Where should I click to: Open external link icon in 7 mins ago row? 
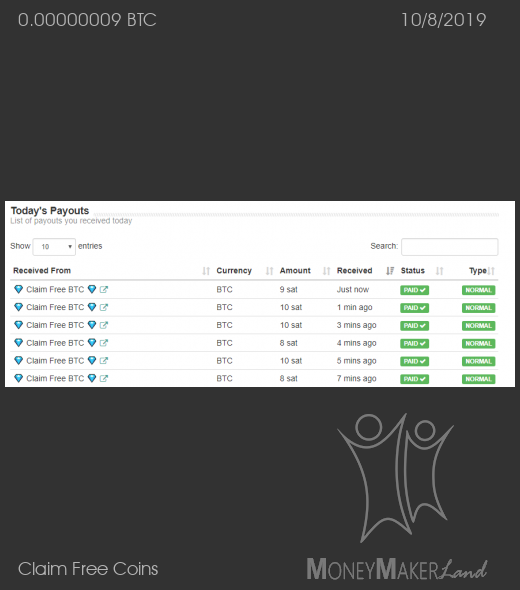click(x=104, y=378)
